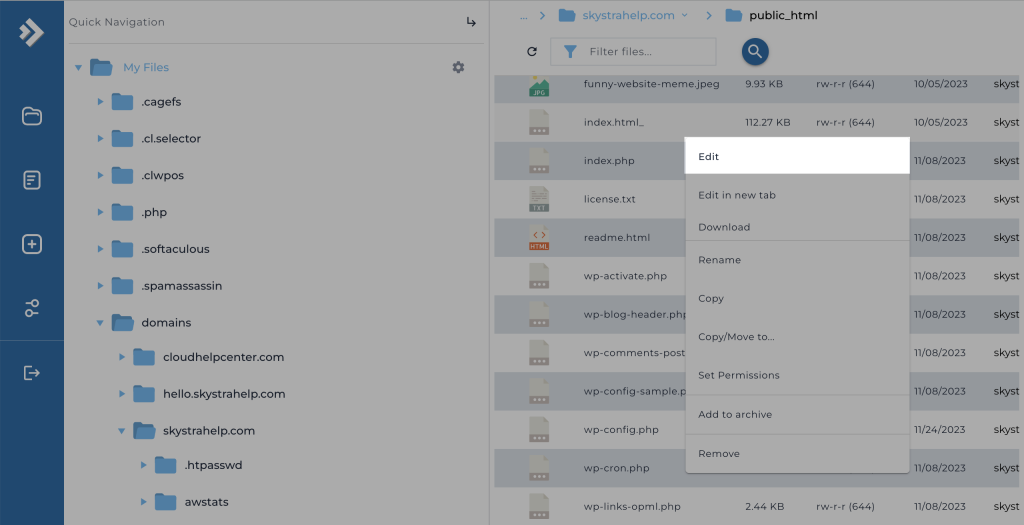Open the file manager folder sidebar icon
This screenshot has width=1024, height=525.
click(31, 116)
